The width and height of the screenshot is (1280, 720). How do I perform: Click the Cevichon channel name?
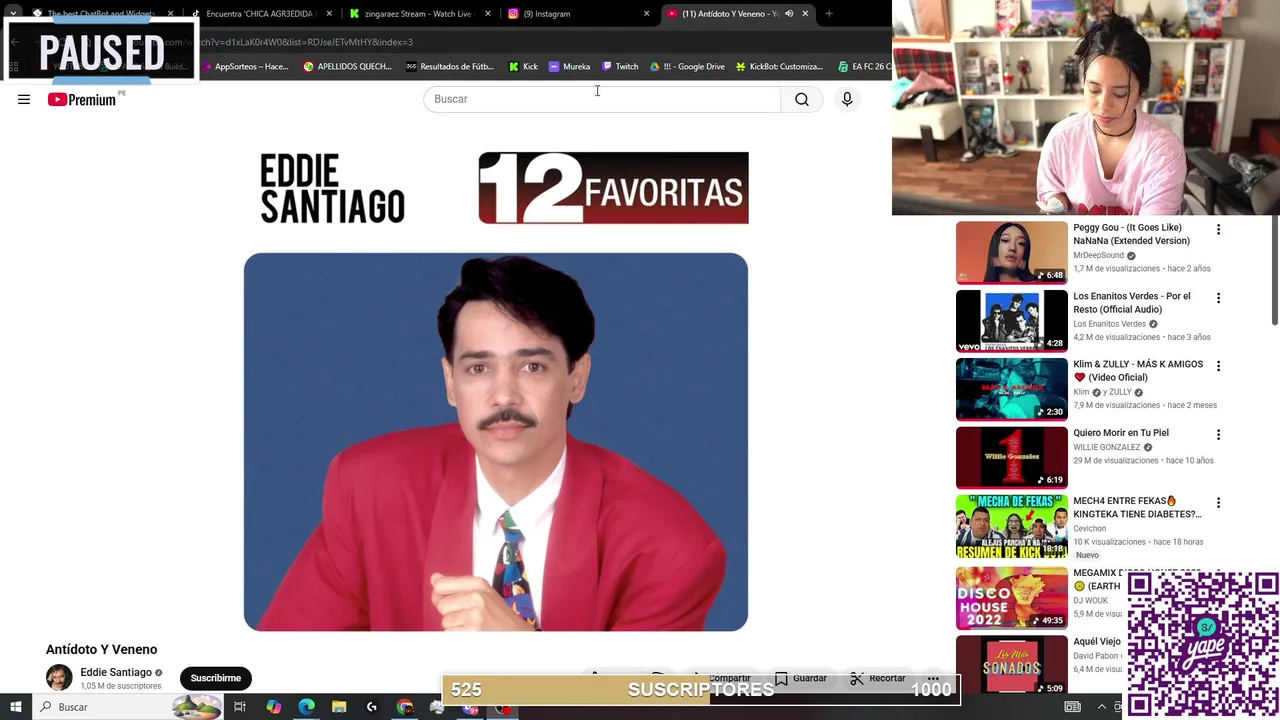(x=1089, y=528)
